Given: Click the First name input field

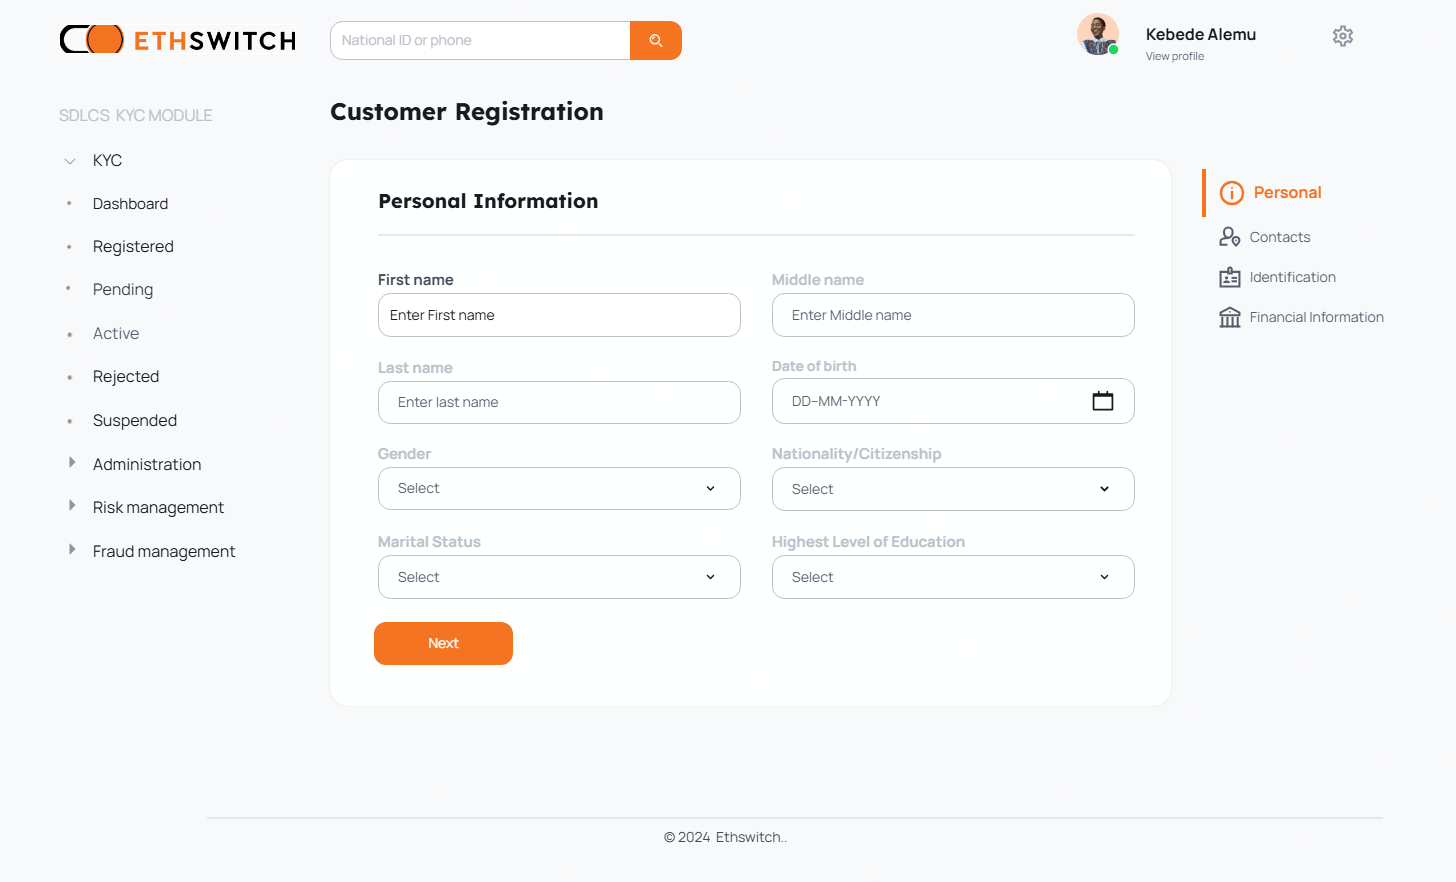Looking at the screenshot, I should tap(559, 315).
